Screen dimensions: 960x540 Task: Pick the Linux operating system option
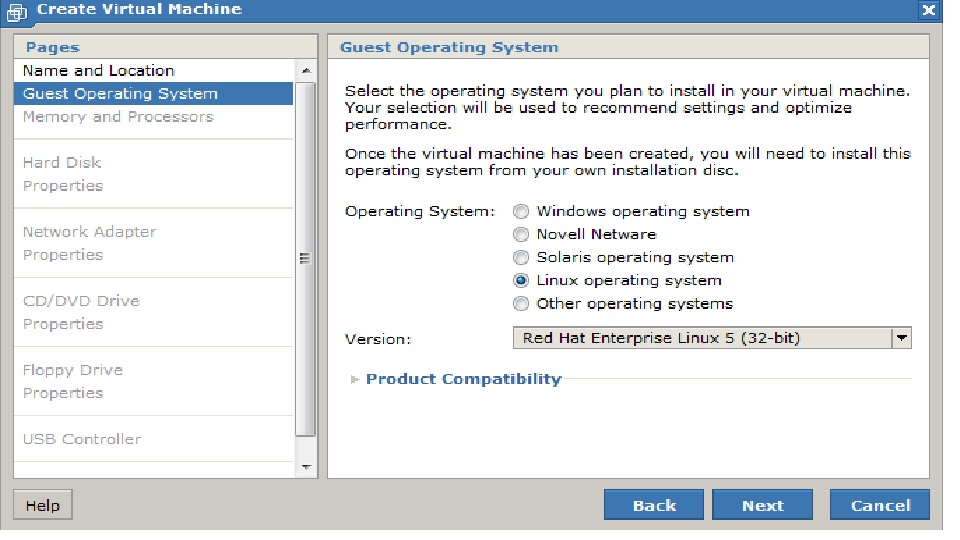tap(521, 281)
